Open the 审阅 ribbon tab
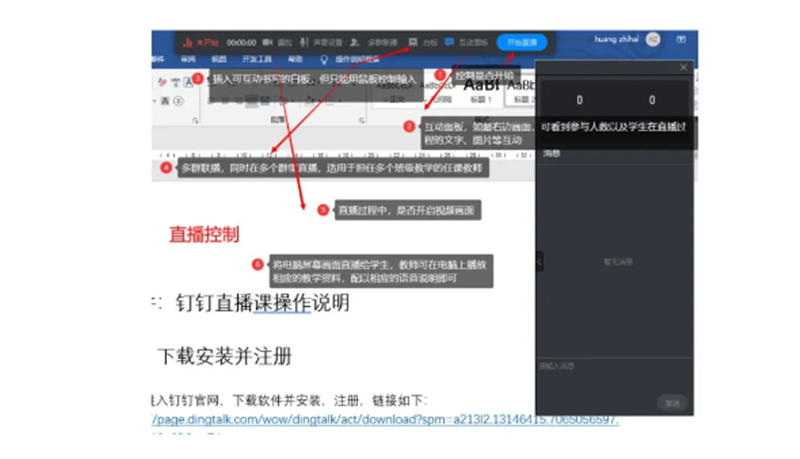This screenshot has height=459, width=800. (x=188, y=59)
